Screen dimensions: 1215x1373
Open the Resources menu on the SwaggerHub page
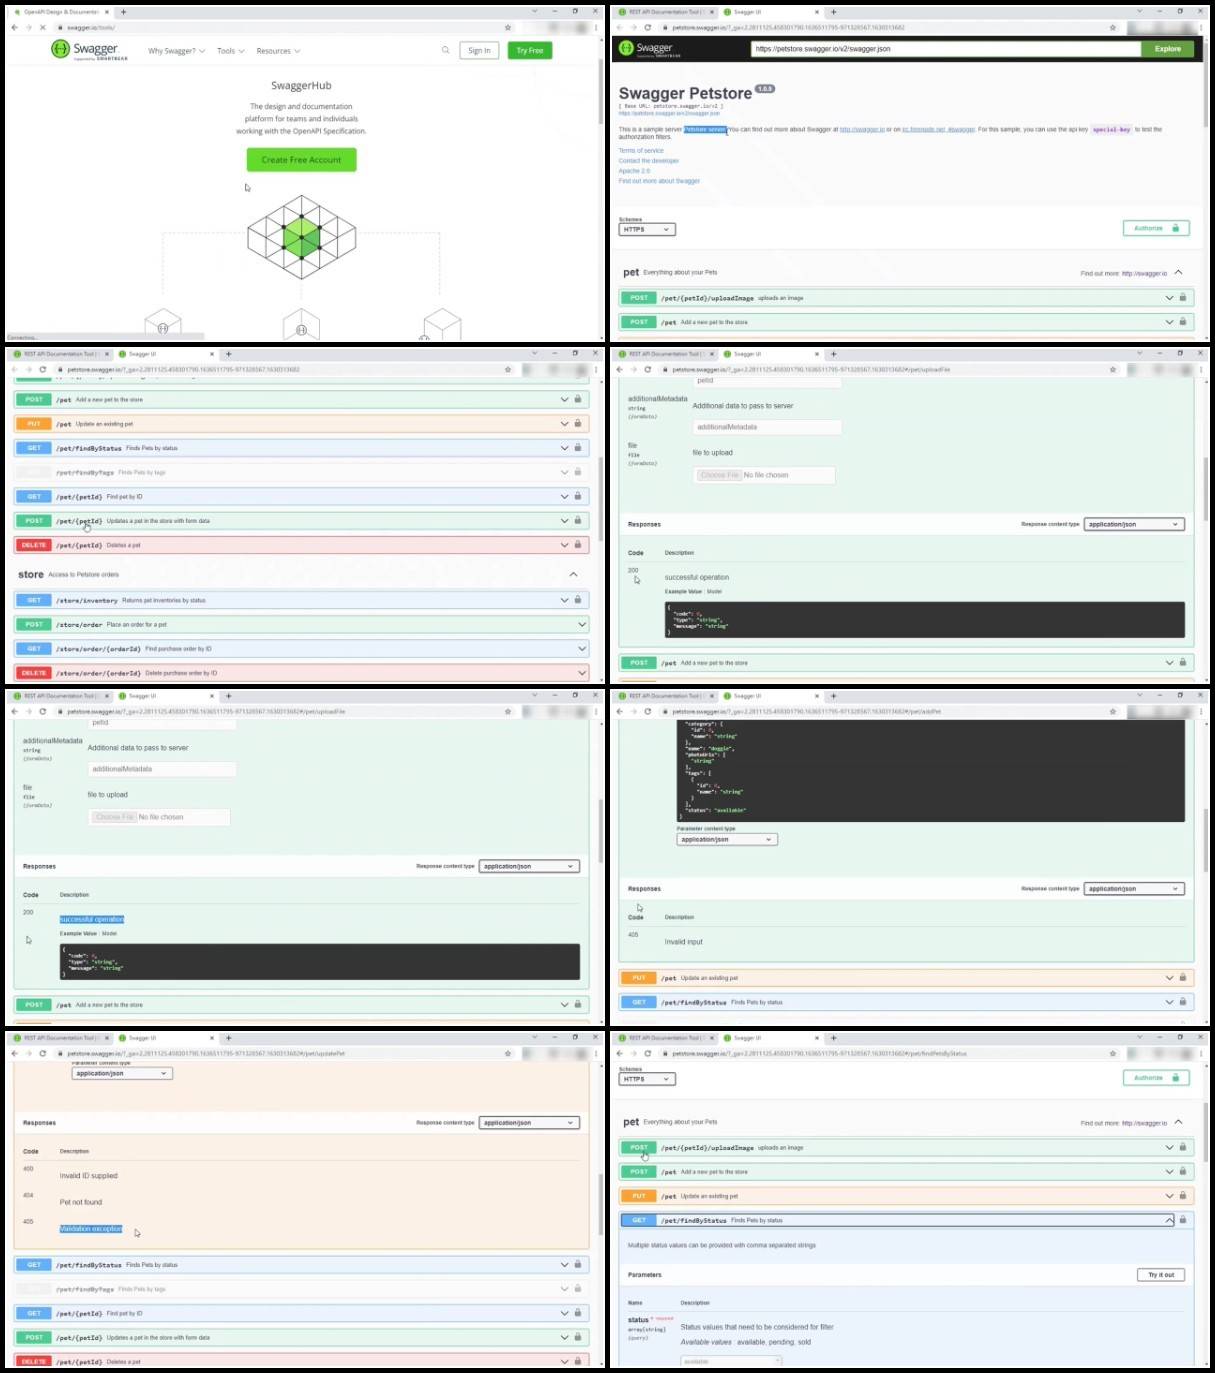[x=278, y=51]
